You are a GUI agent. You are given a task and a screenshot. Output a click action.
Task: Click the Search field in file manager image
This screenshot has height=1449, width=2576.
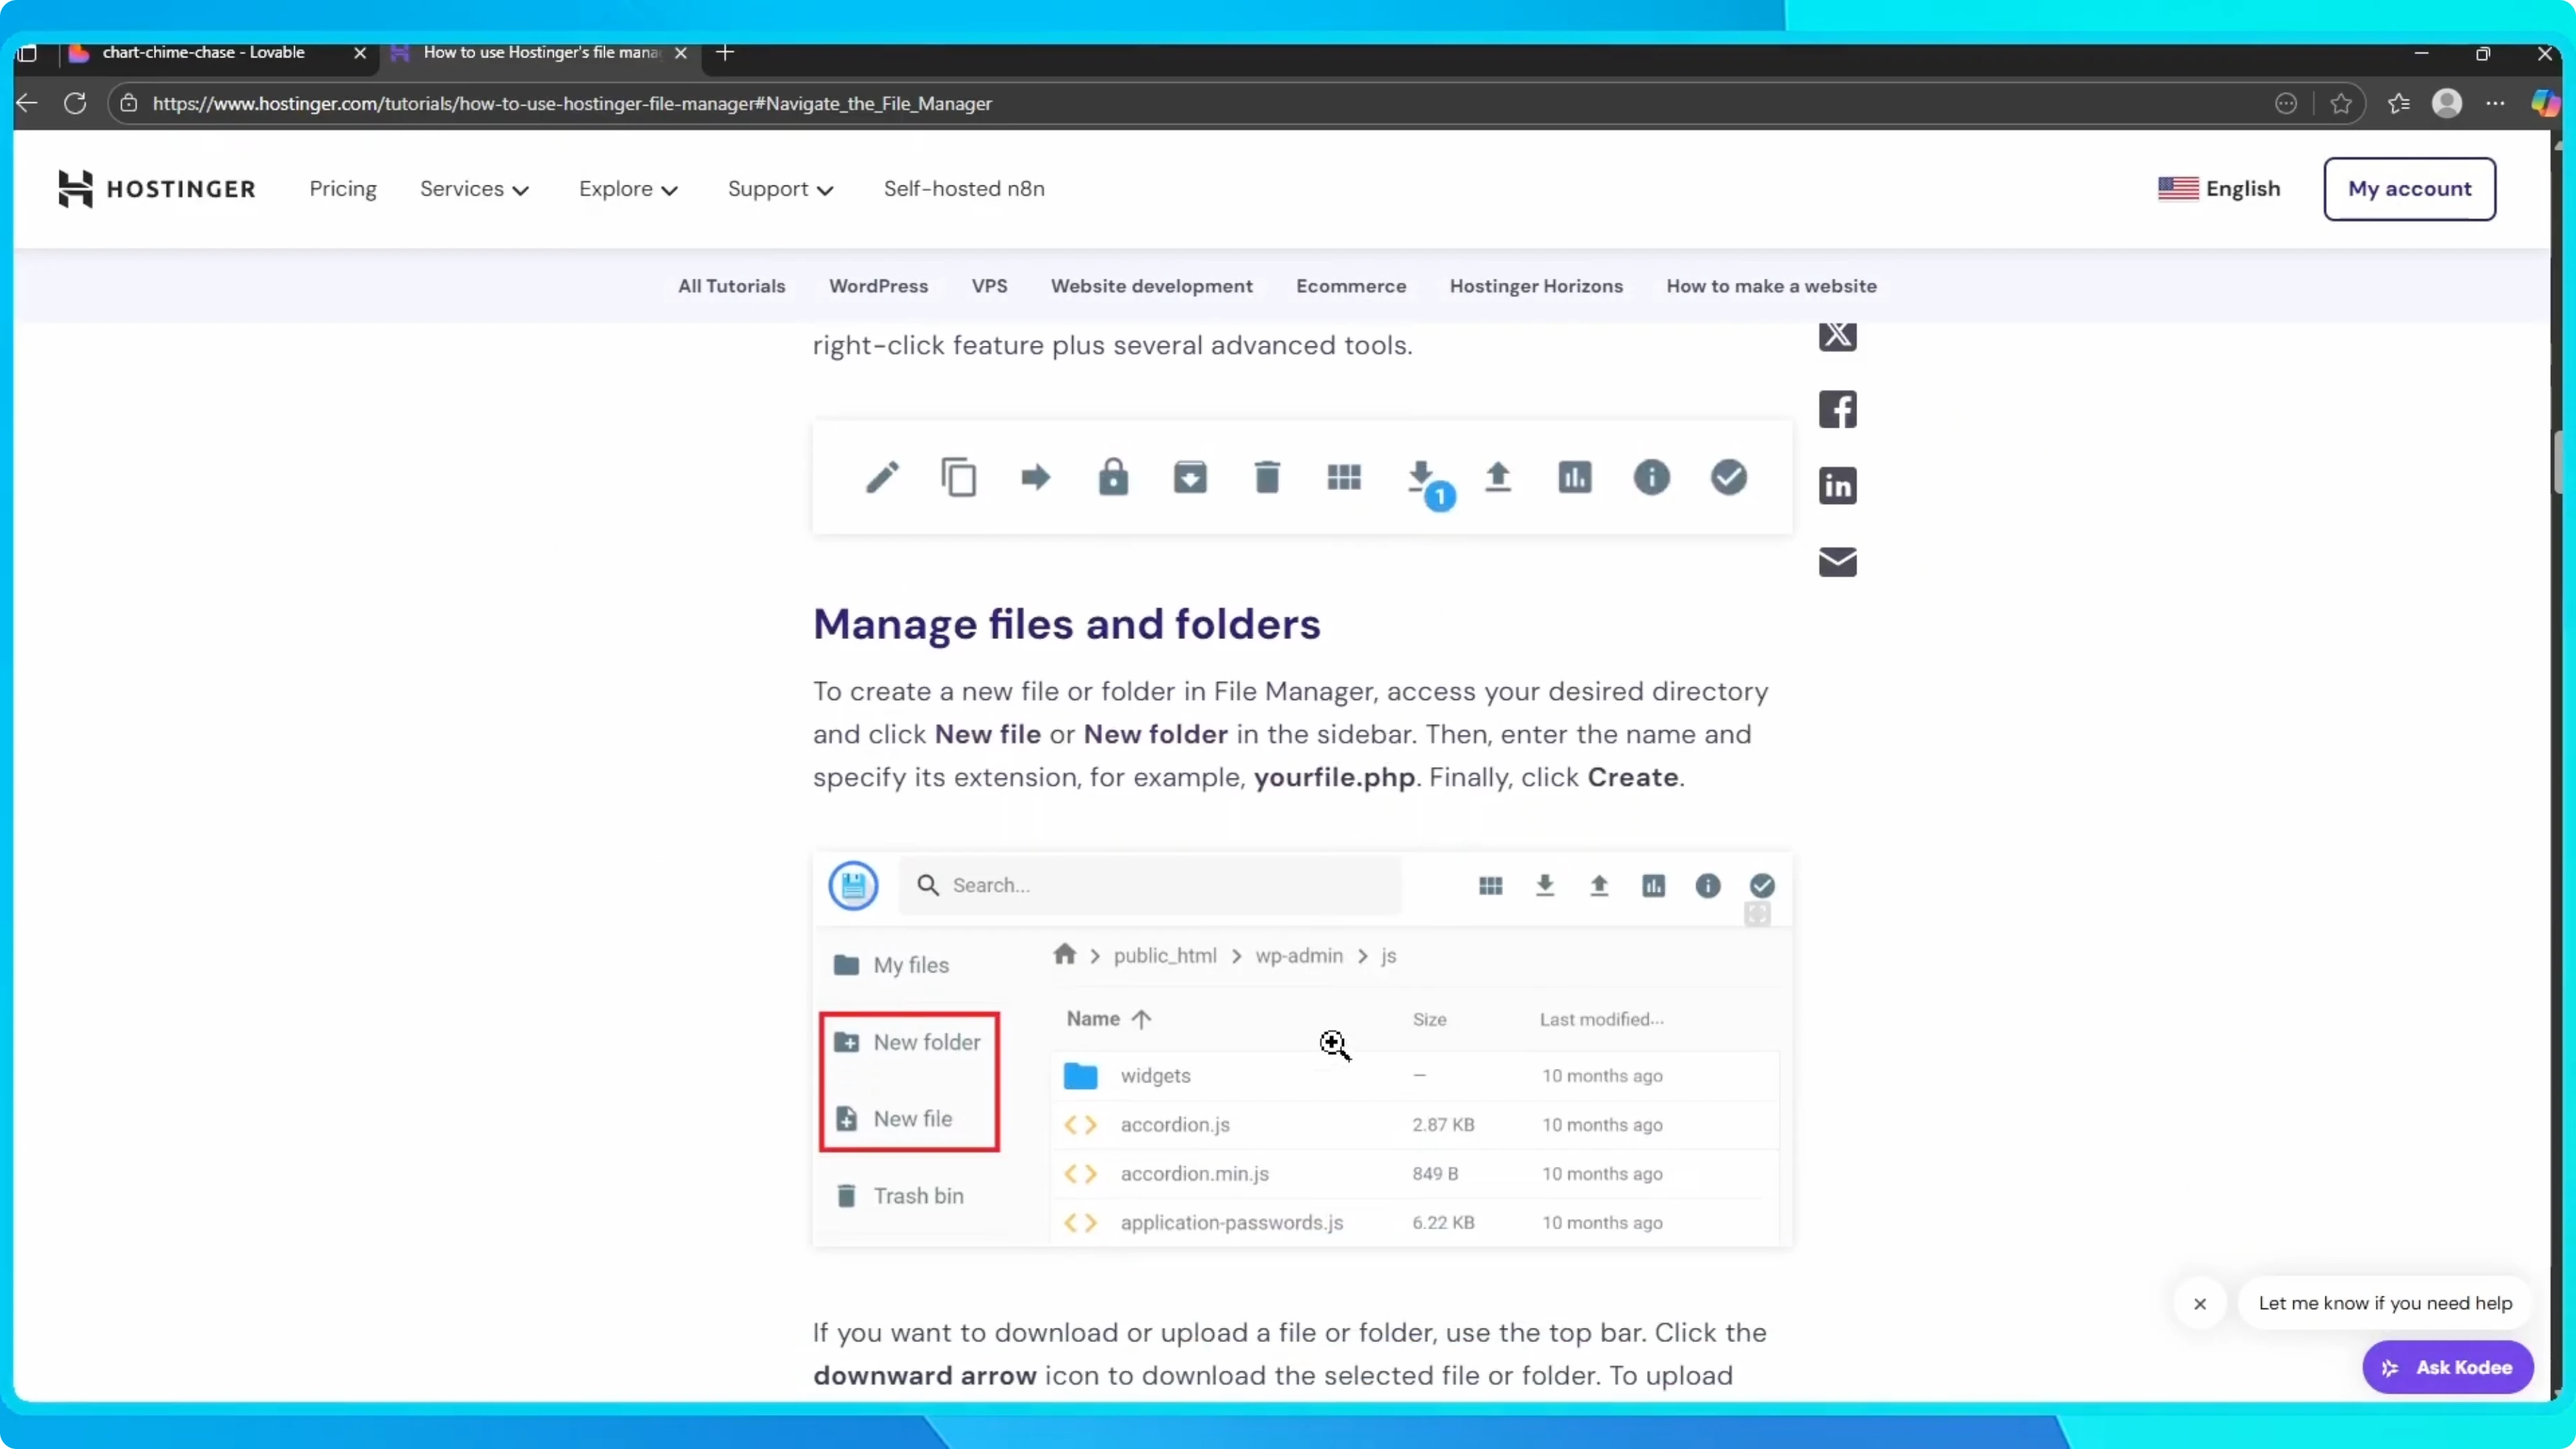click(x=1150, y=885)
